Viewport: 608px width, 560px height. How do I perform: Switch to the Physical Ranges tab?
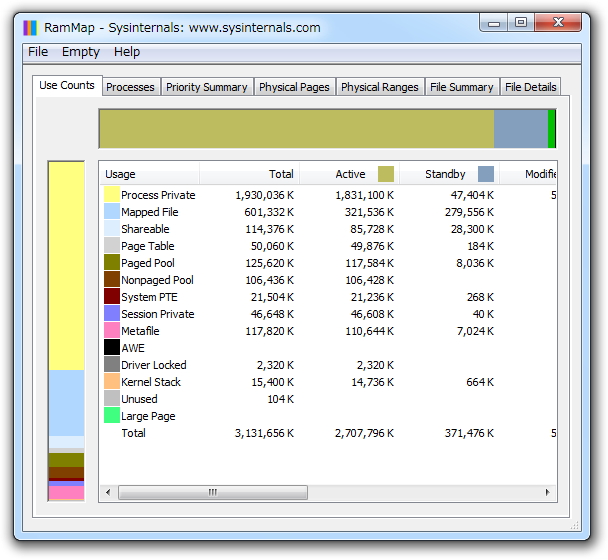point(380,87)
